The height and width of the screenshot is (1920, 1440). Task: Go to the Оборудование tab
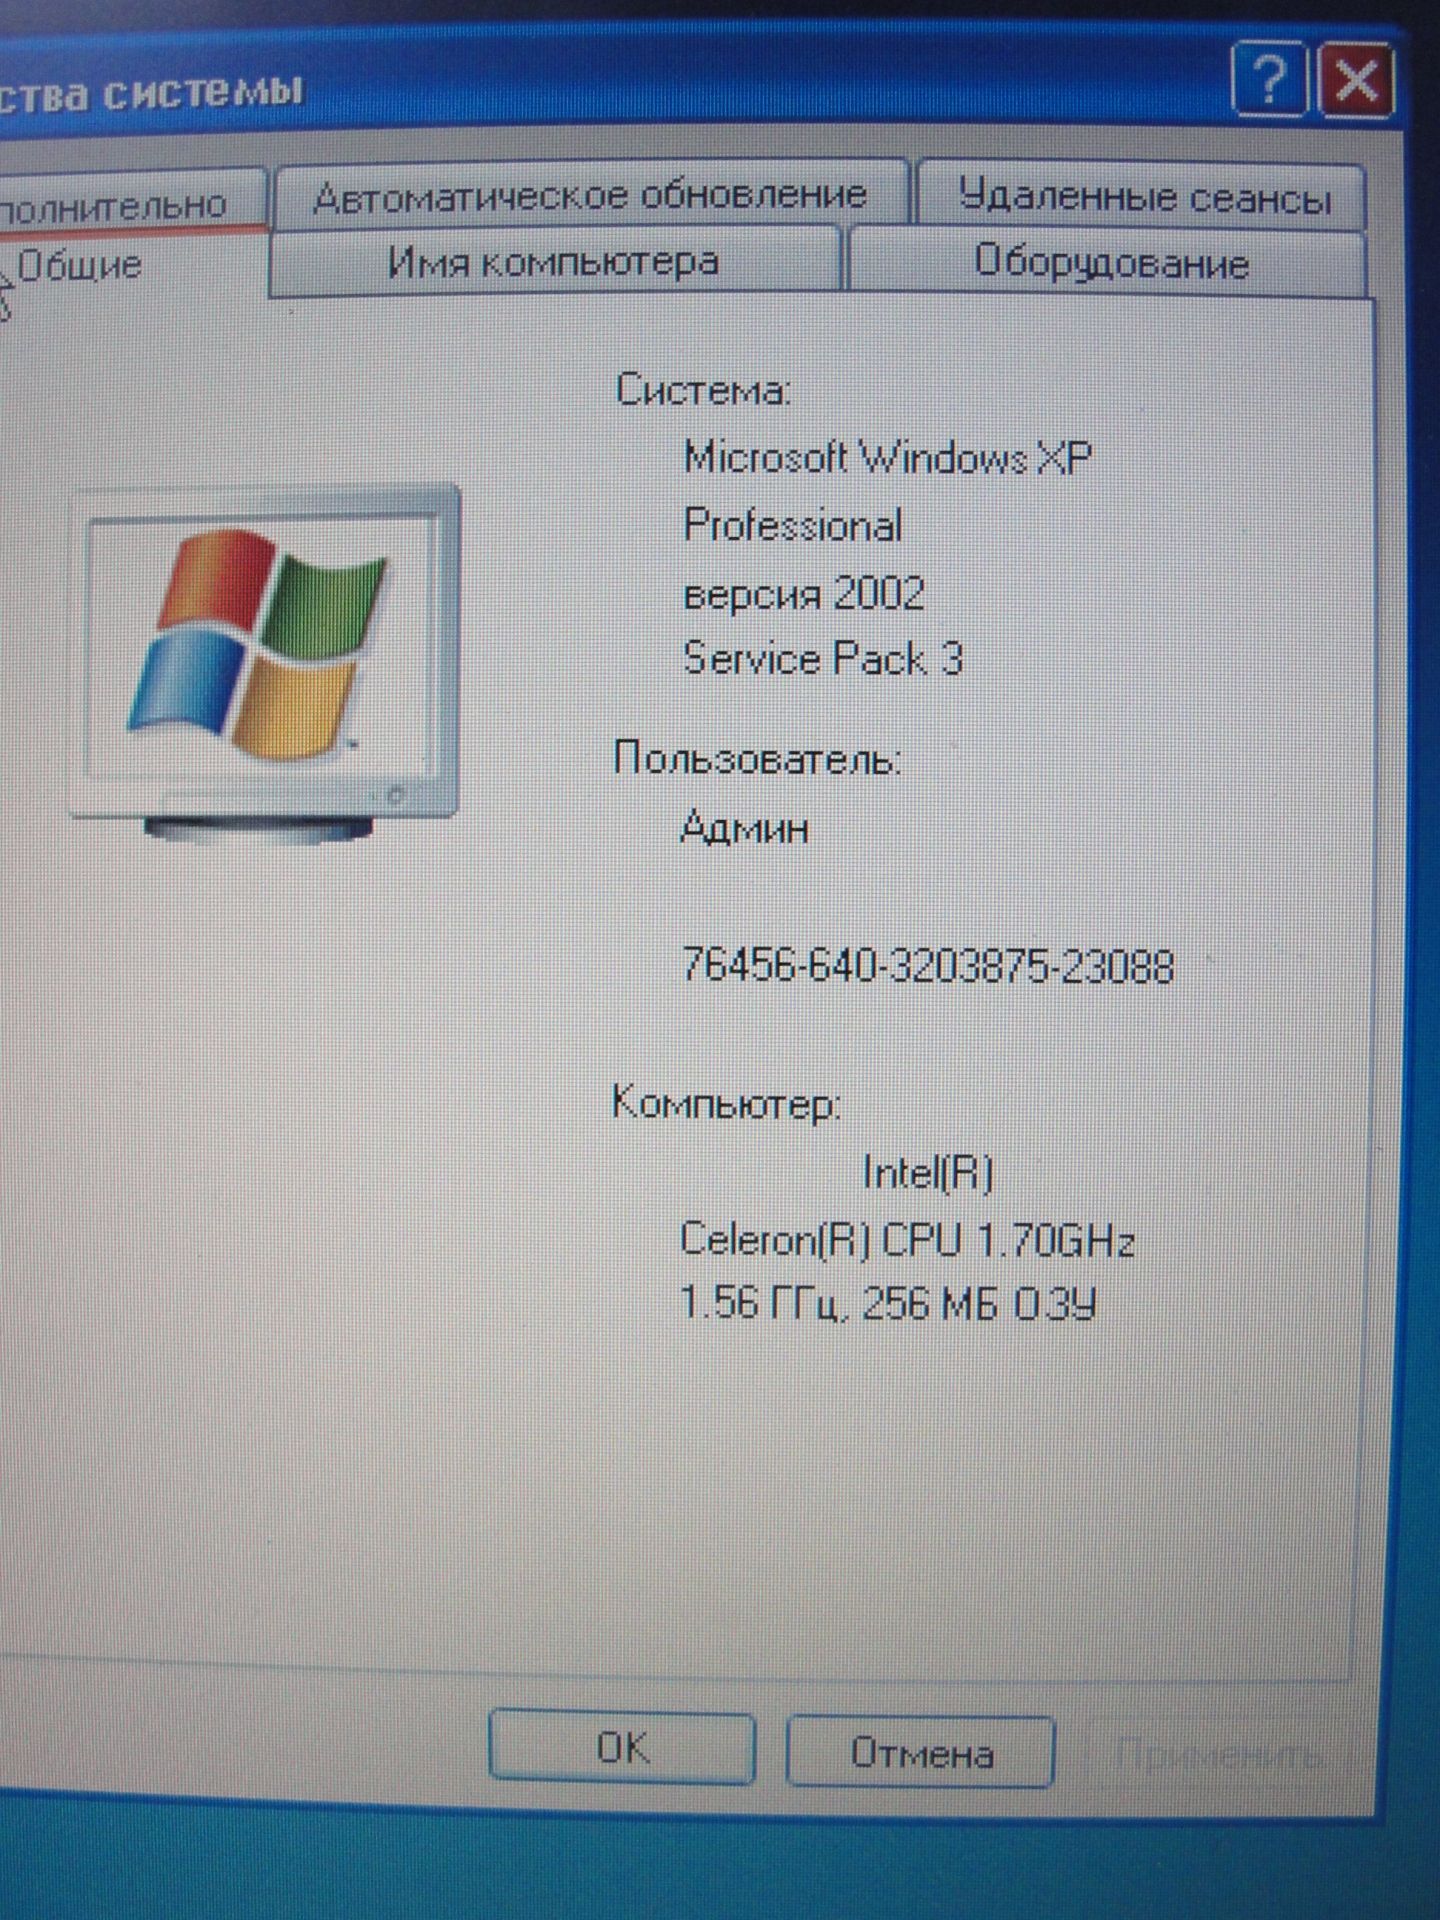[x=1110, y=263]
